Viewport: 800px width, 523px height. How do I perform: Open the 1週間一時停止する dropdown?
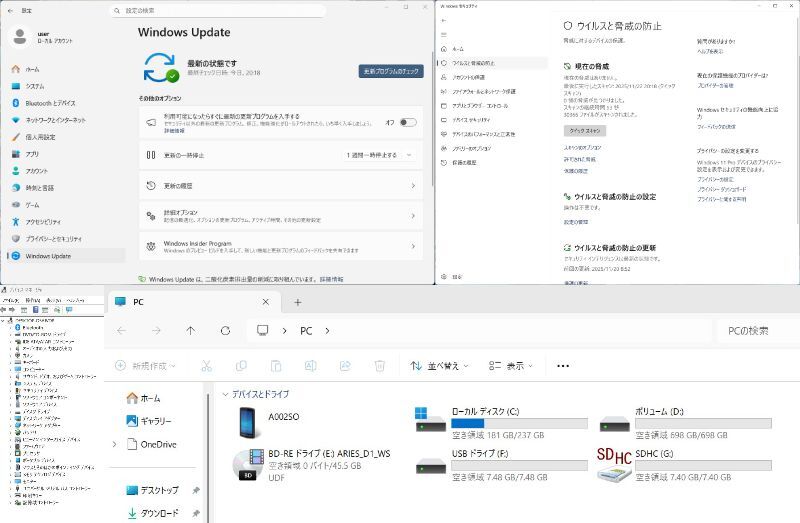(379, 155)
